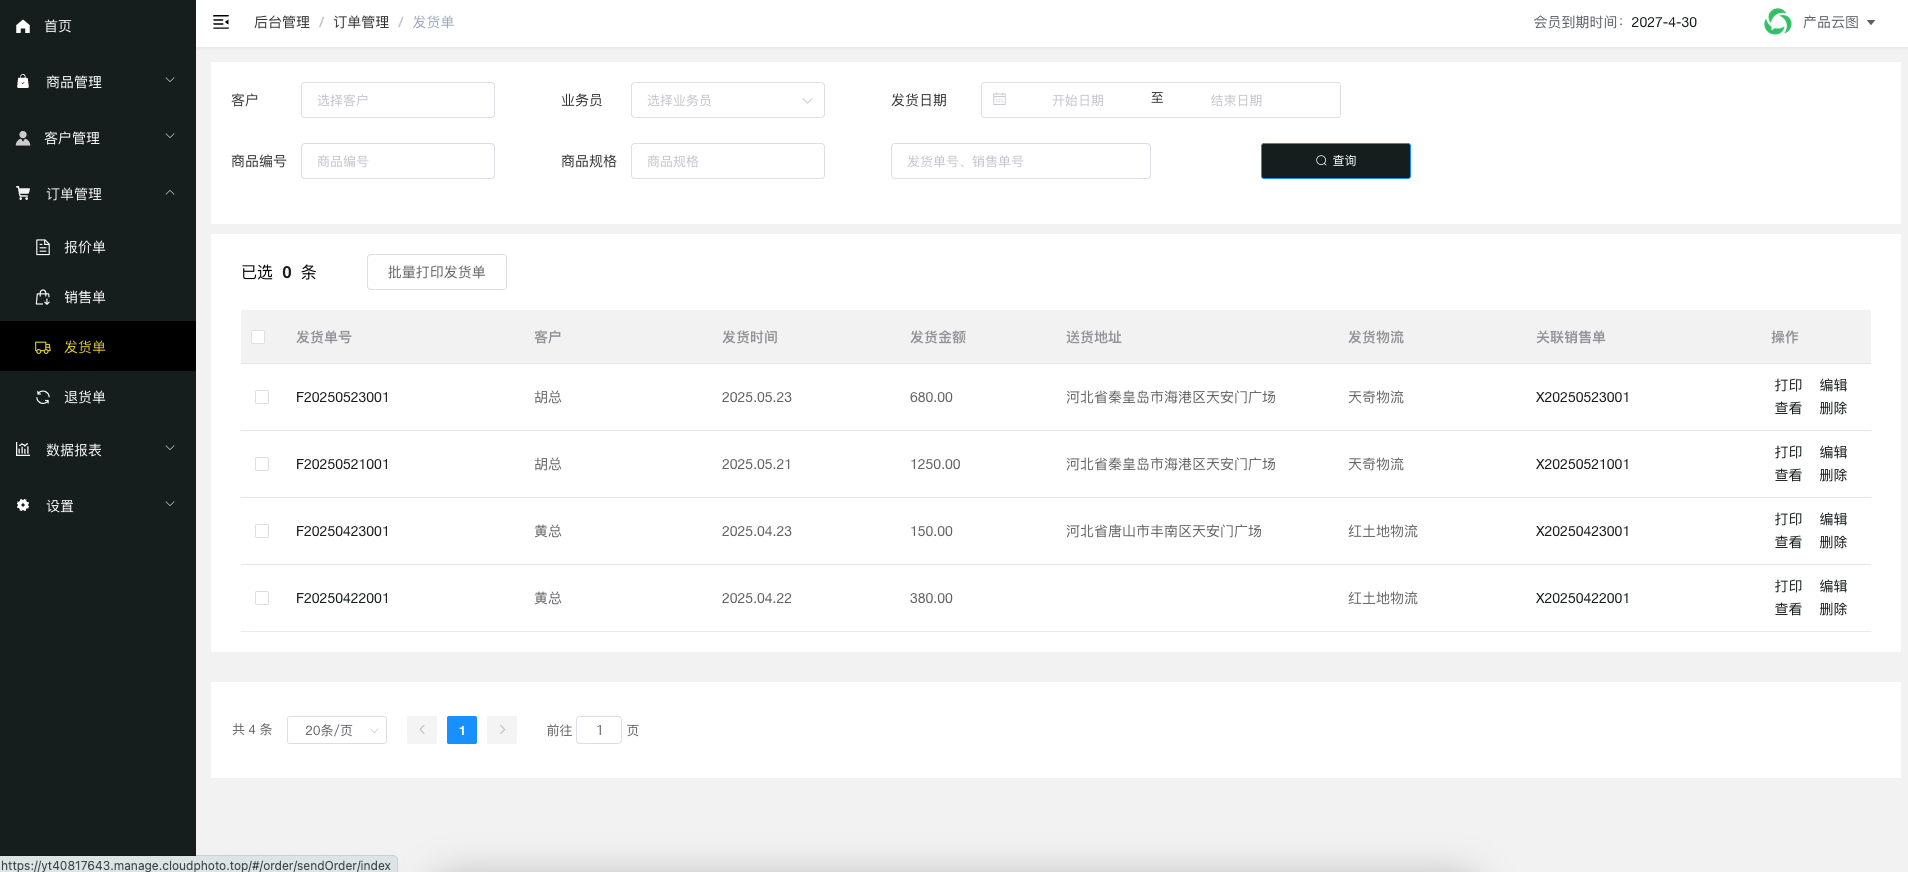This screenshot has height=872, width=1908.
Task: Click the 查询 search button
Action: pyautogui.click(x=1336, y=161)
